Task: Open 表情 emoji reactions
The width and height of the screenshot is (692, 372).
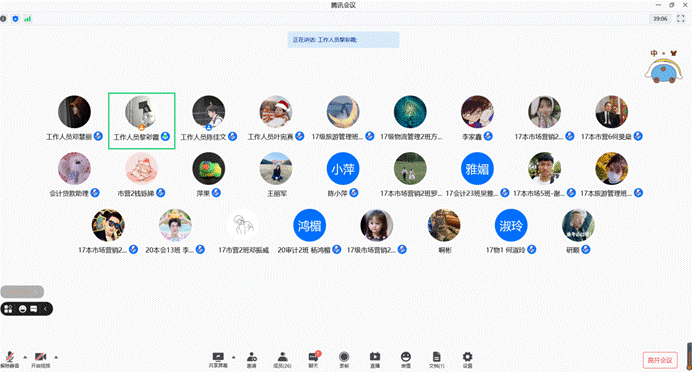Action: pos(406,359)
